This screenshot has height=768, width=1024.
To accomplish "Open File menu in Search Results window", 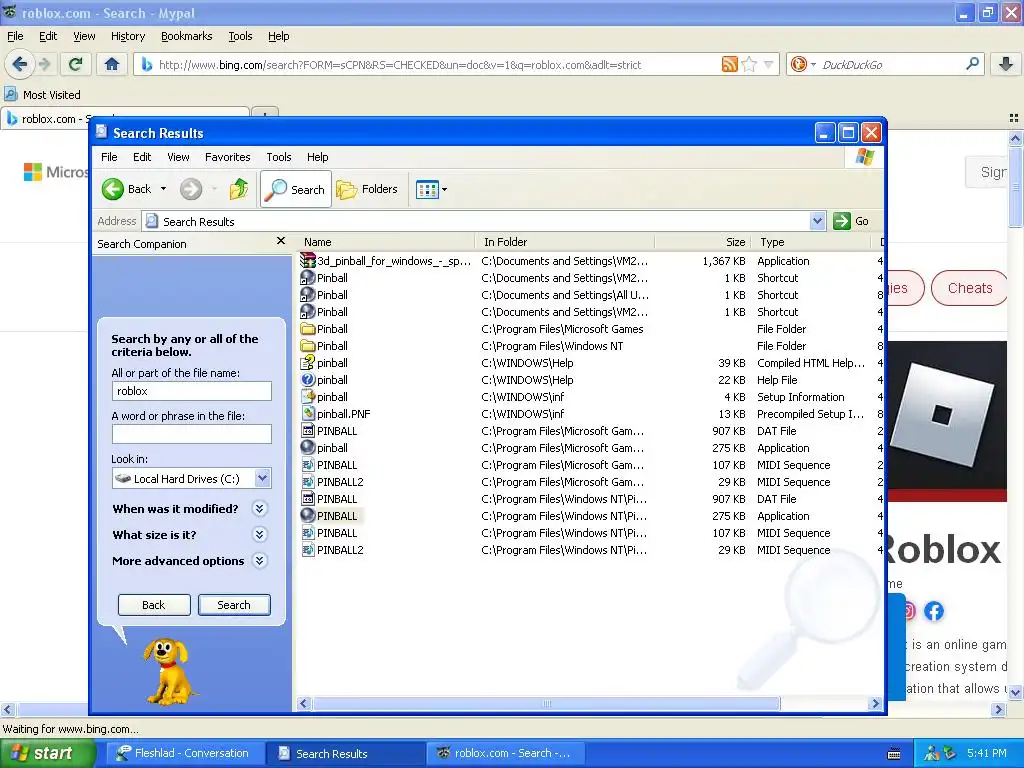I will click(x=109, y=157).
